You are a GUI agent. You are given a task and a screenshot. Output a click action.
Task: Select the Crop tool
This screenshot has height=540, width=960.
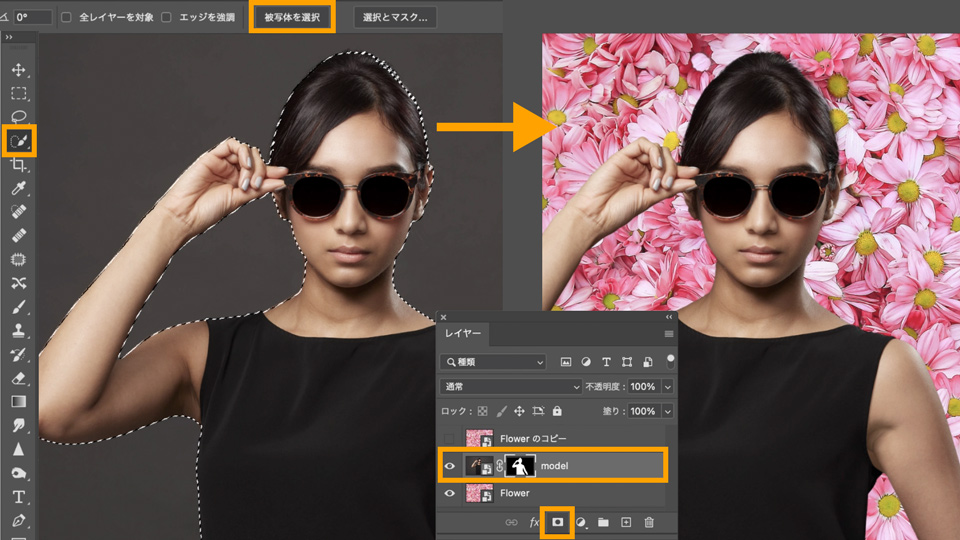(18, 165)
